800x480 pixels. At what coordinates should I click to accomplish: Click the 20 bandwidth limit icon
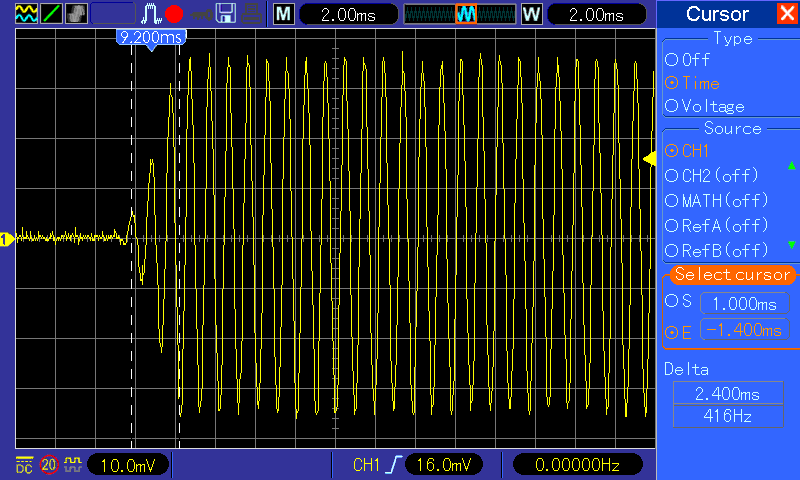49,465
